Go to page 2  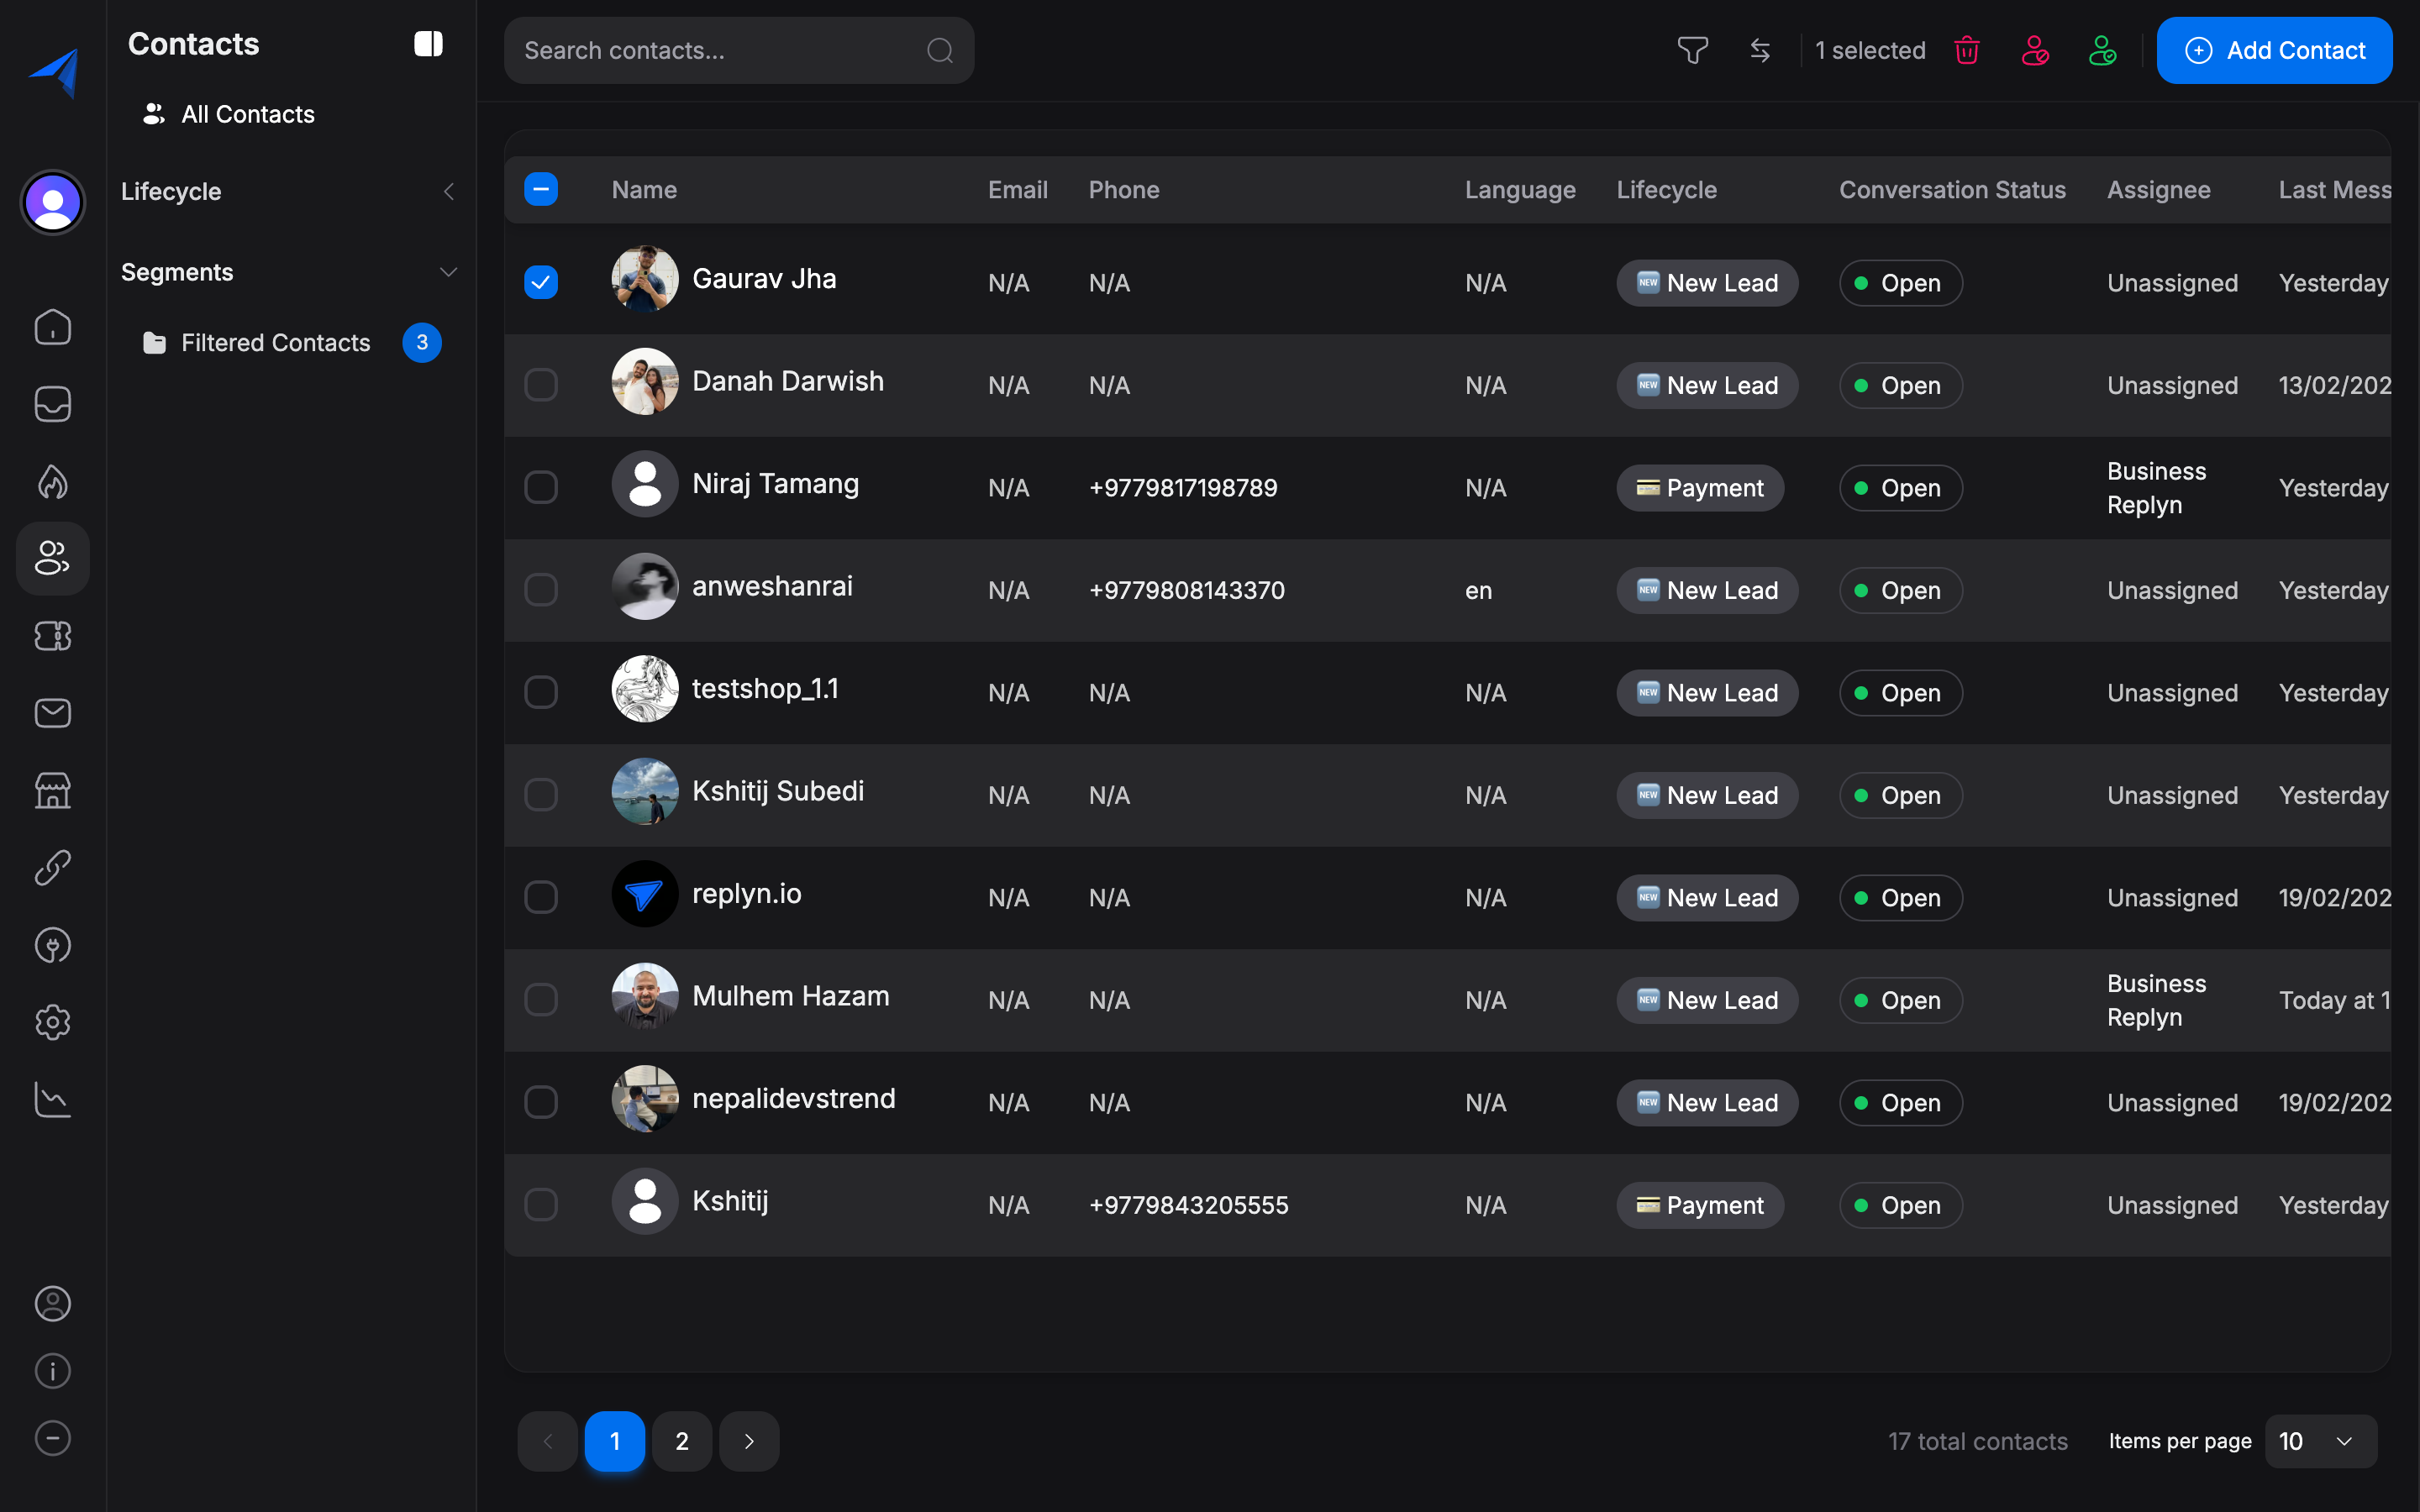[x=681, y=1441]
